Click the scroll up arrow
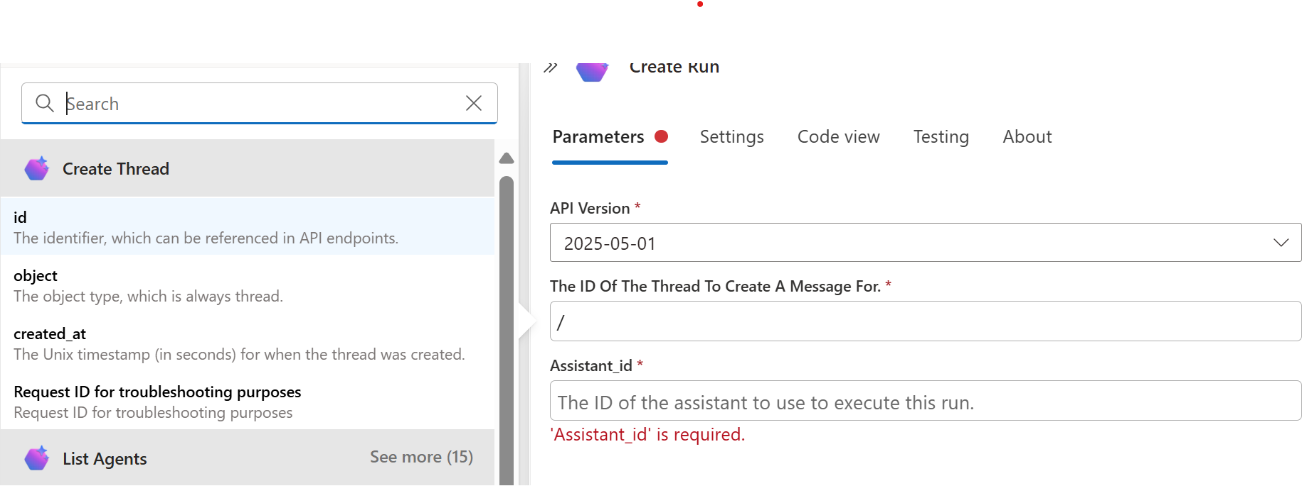The width and height of the screenshot is (1315, 490). (506, 158)
